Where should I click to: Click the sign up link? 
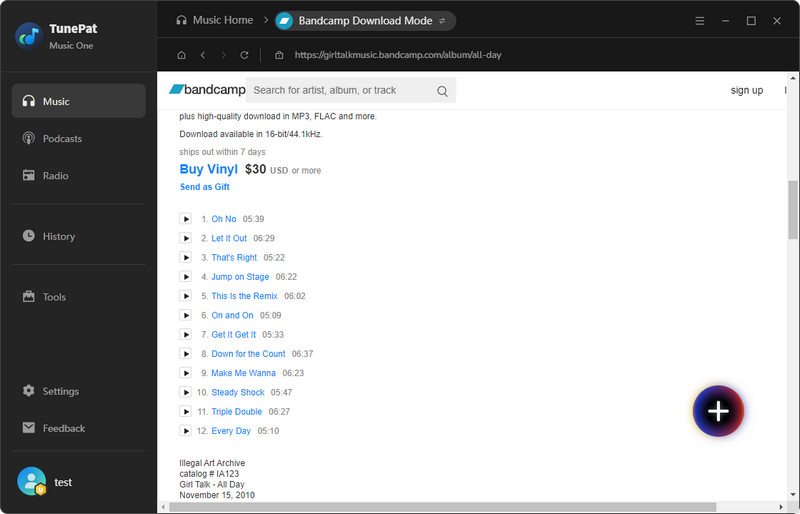pyautogui.click(x=746, y=90)
